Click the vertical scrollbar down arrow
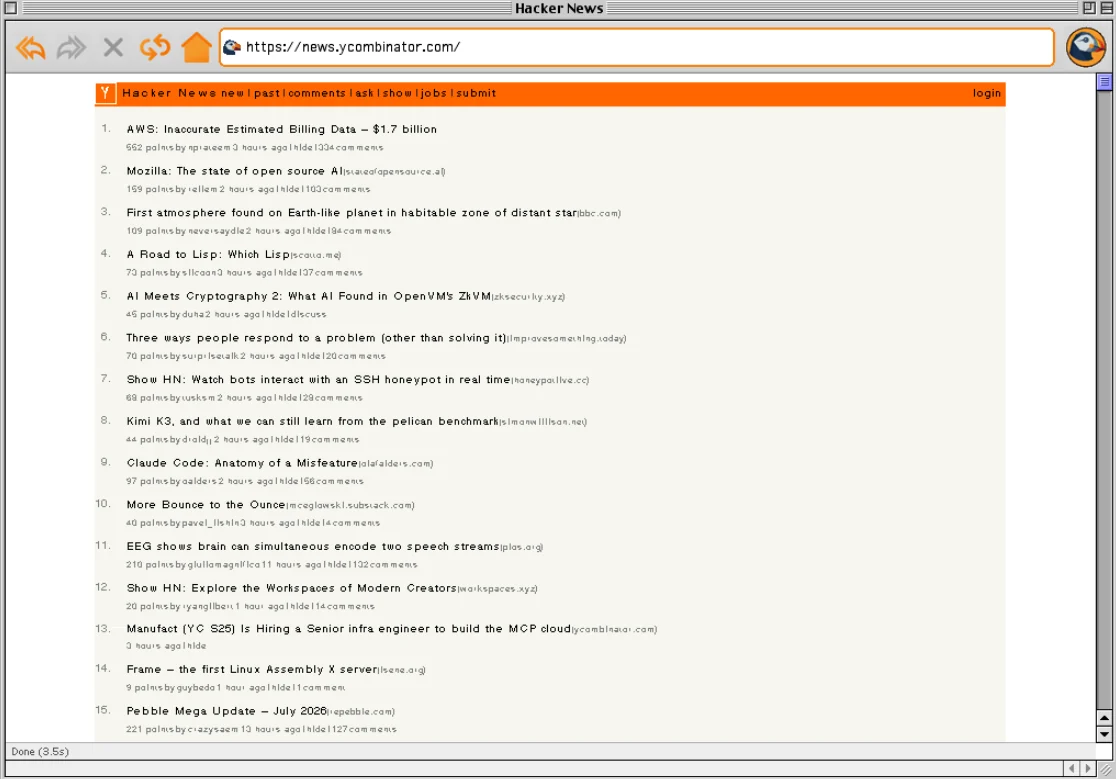The image size is (1116, 779). [x=1104, y=734]
